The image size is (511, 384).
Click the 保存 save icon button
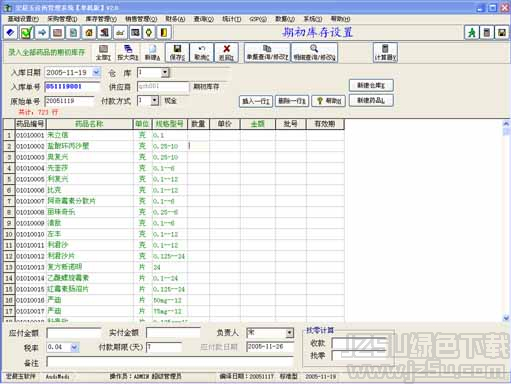(177, 52)
